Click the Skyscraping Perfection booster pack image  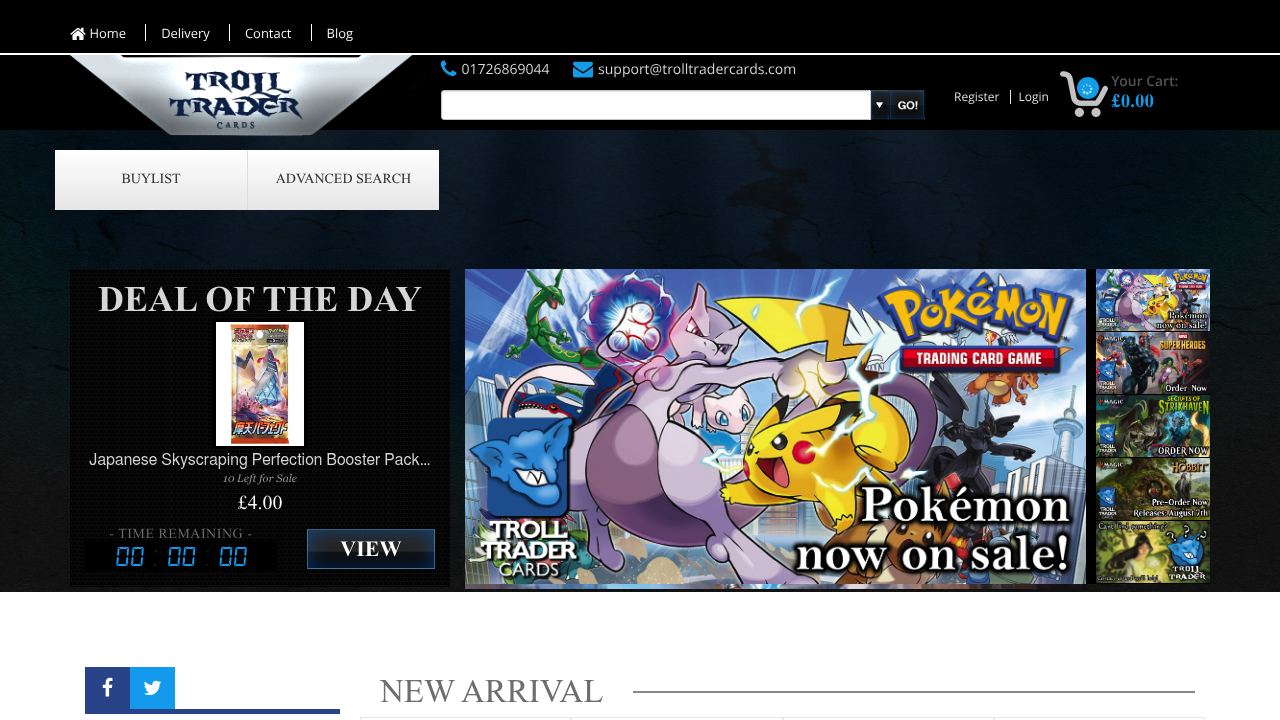pos(260,384)
